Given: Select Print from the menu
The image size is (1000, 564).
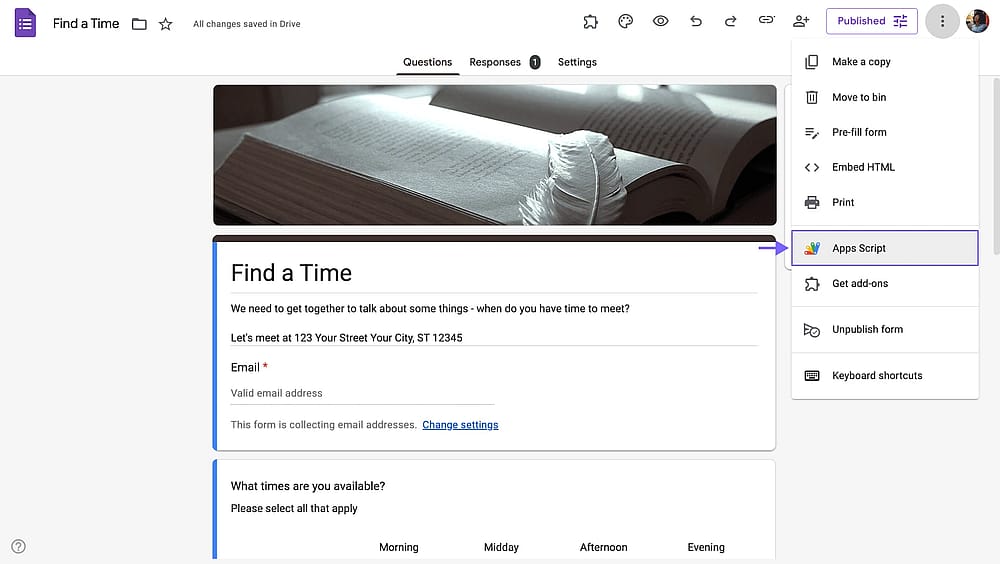Looking at the screenshot, I should click(885, 202).
